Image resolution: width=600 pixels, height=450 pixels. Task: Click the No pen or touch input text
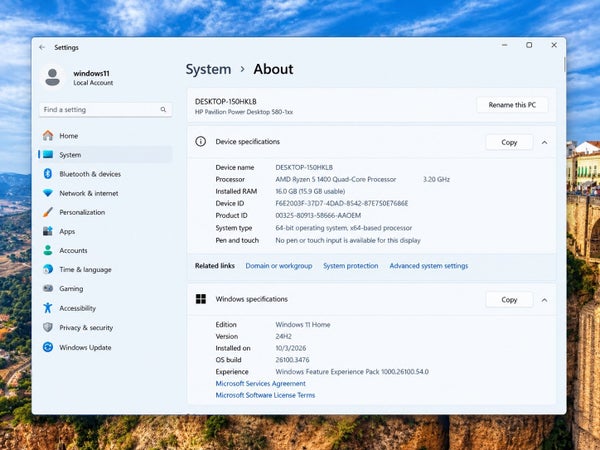coord(348,240)
